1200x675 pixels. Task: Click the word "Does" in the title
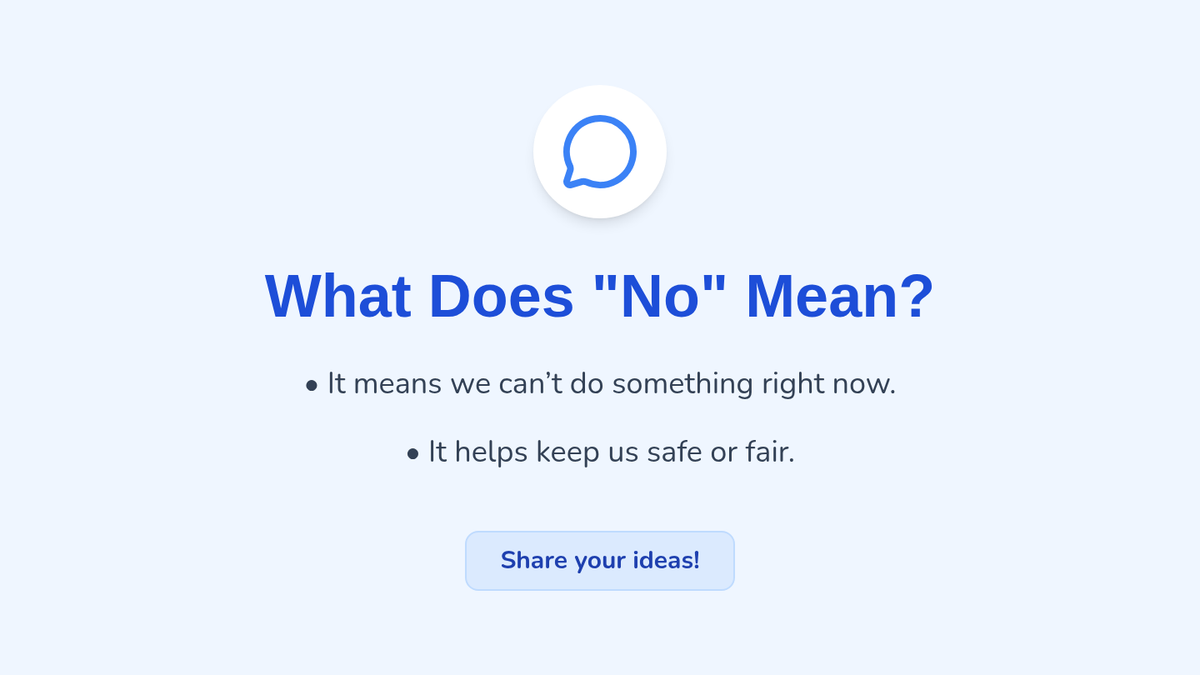(502, 297)
